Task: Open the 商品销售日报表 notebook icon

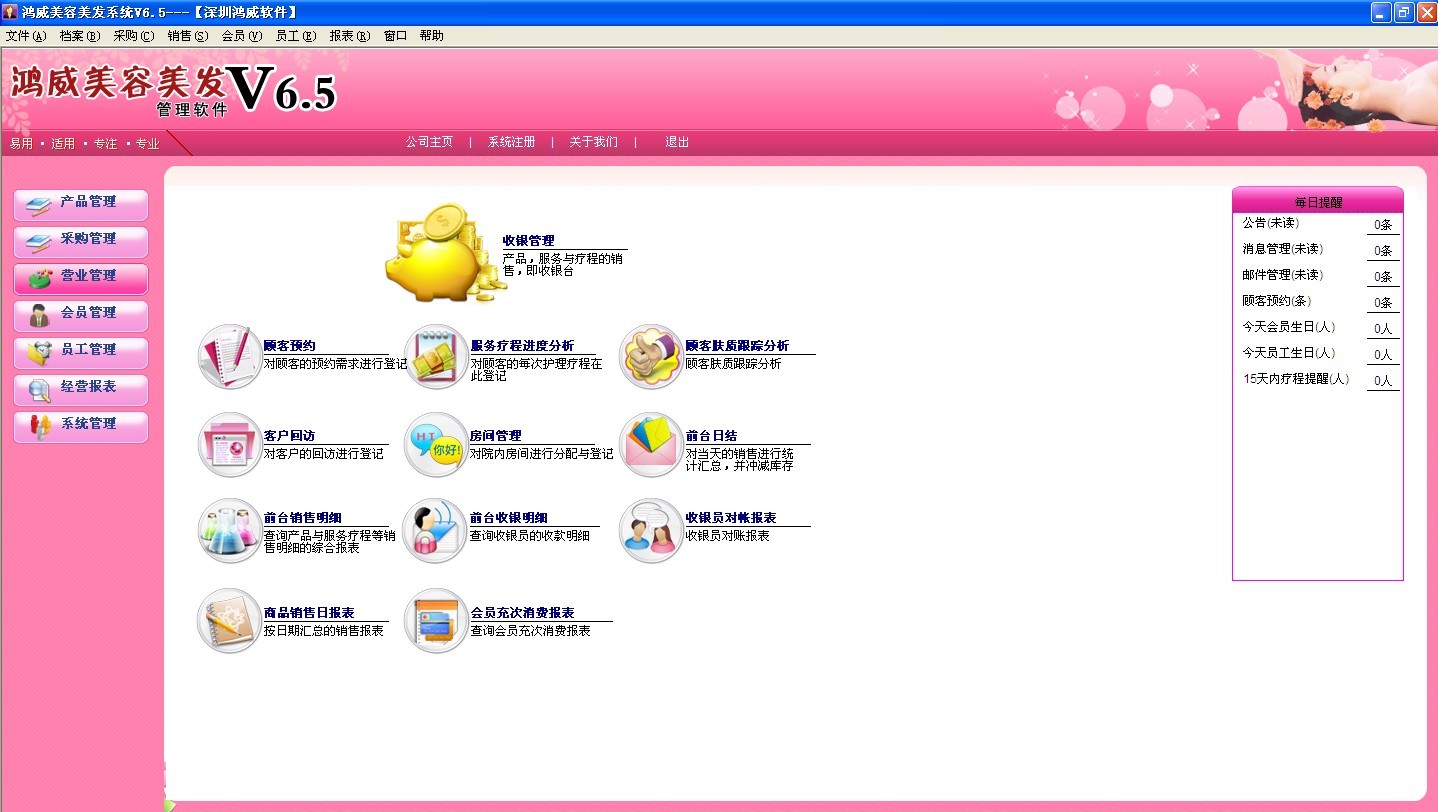Action: [x=230, y=621]
